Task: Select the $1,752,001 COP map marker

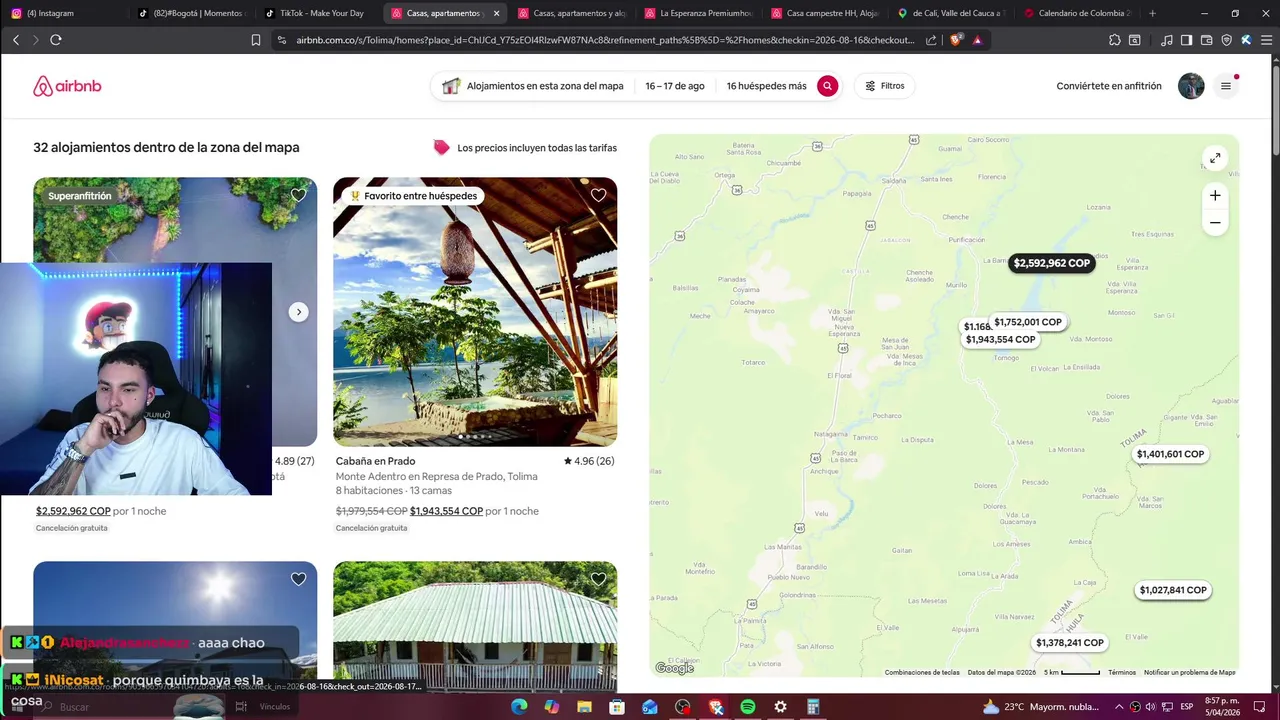Action: [x=1028, y=322]
